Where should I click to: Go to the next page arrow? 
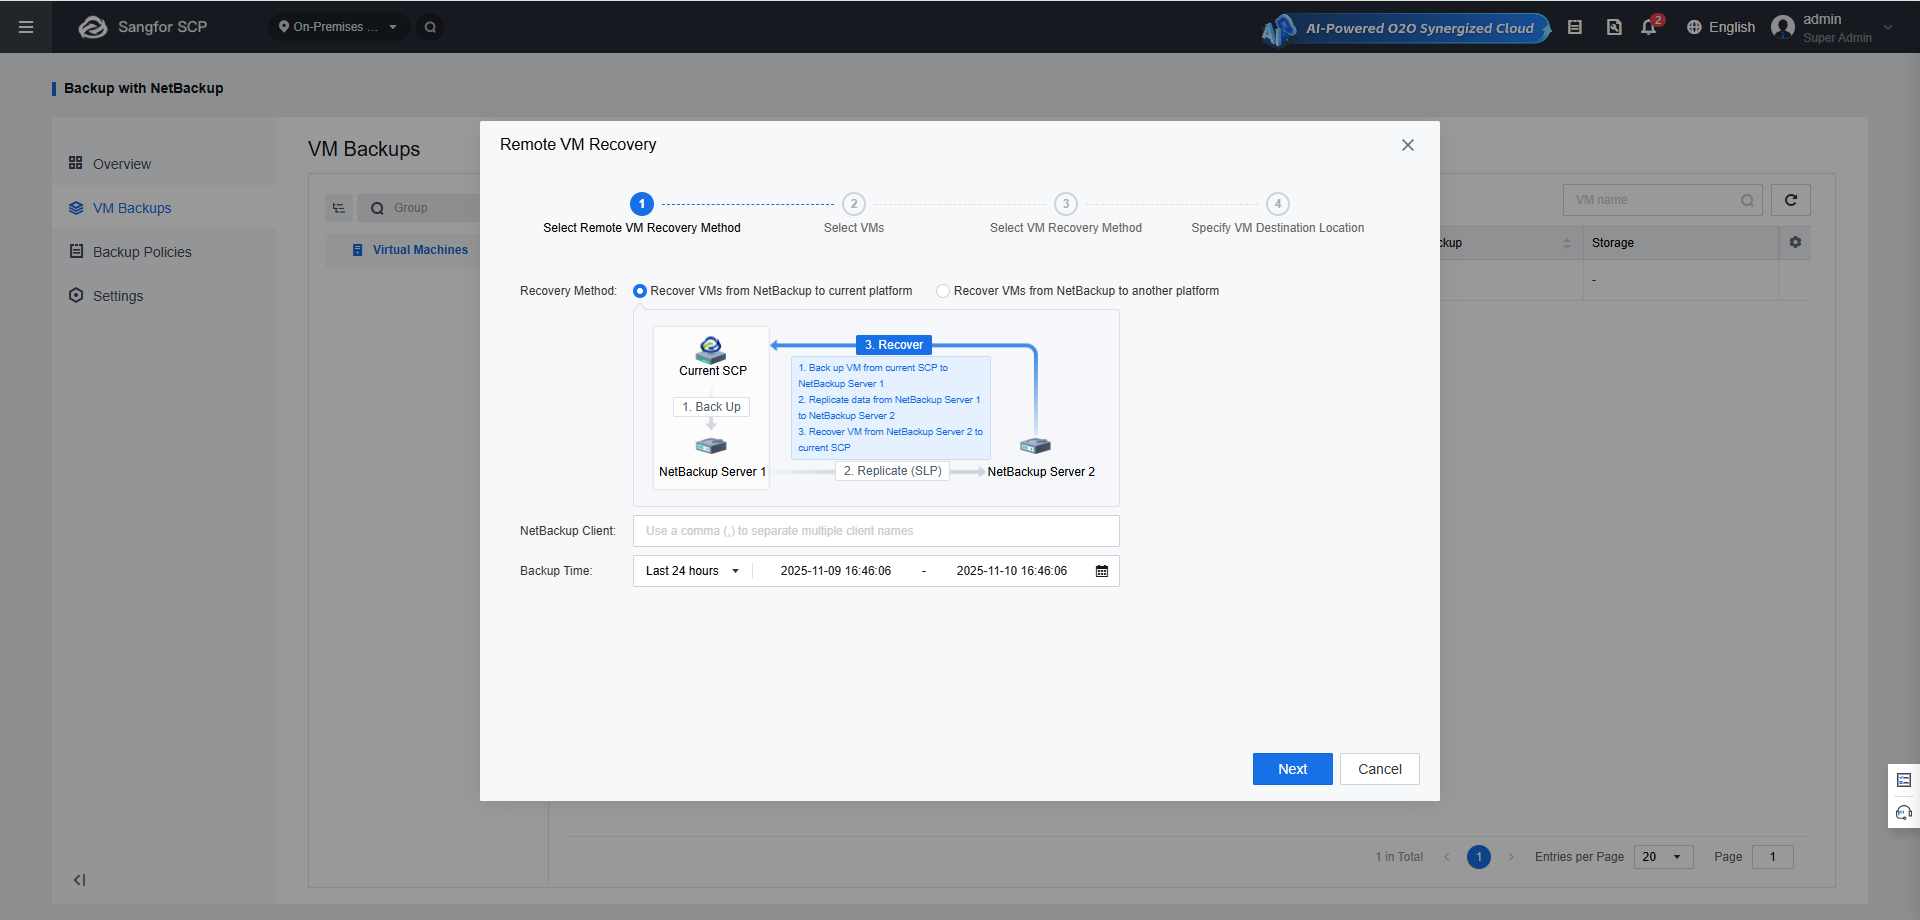[1511, 857]
